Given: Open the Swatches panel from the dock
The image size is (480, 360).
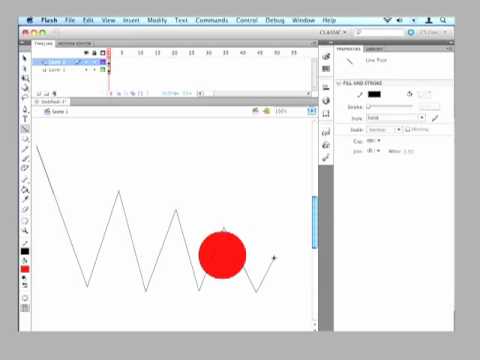Looking at the screenshot, I should [326, 69].
